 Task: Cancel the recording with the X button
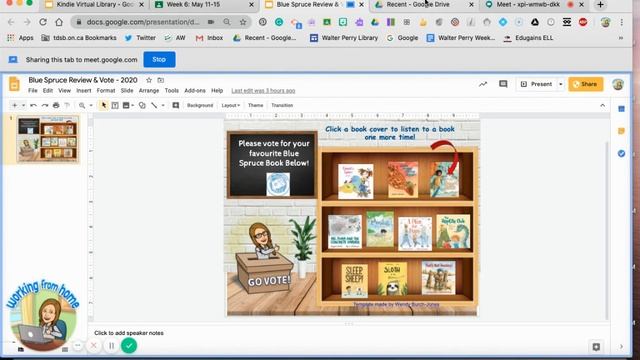93,346
